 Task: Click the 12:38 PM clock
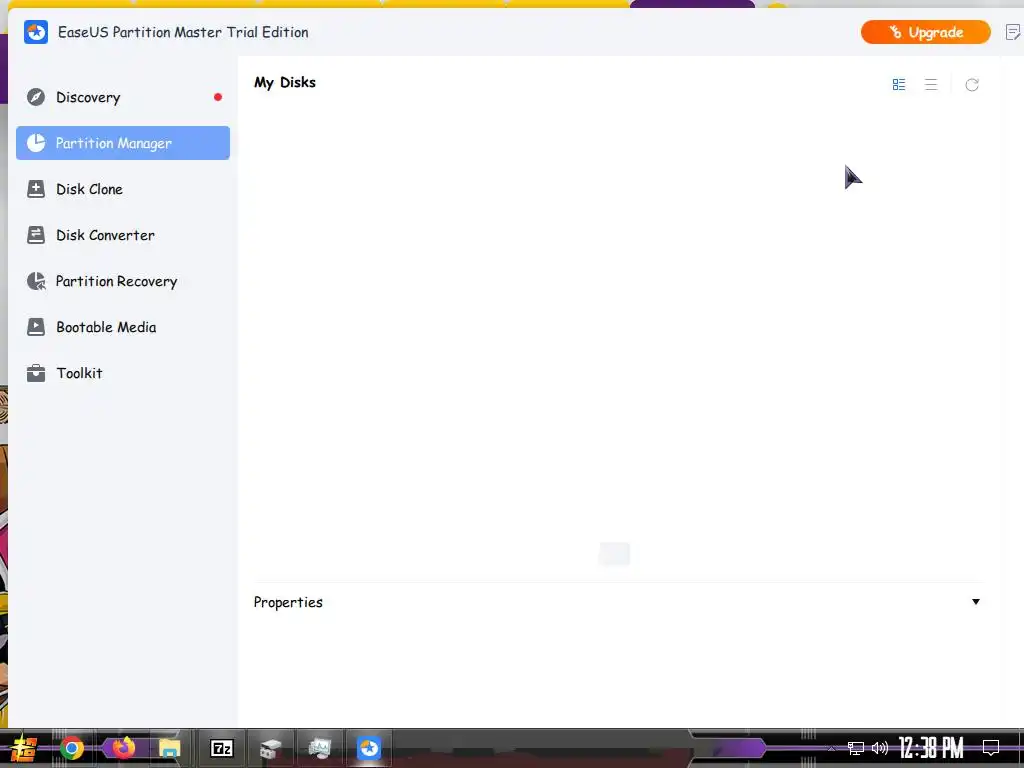coord(931,748)
